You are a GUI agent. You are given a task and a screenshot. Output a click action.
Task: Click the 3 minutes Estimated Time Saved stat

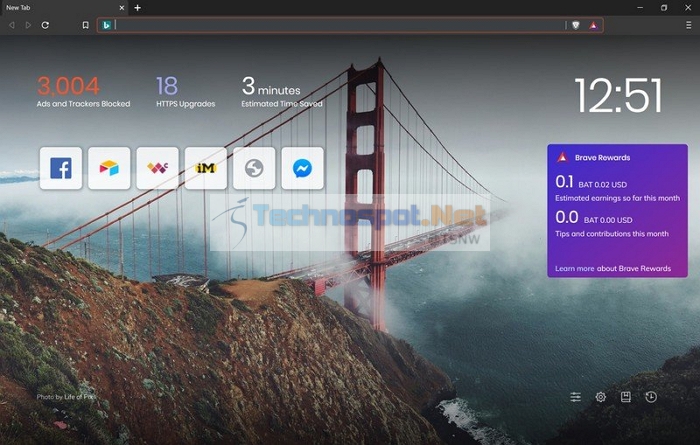[x=282, y=92]
